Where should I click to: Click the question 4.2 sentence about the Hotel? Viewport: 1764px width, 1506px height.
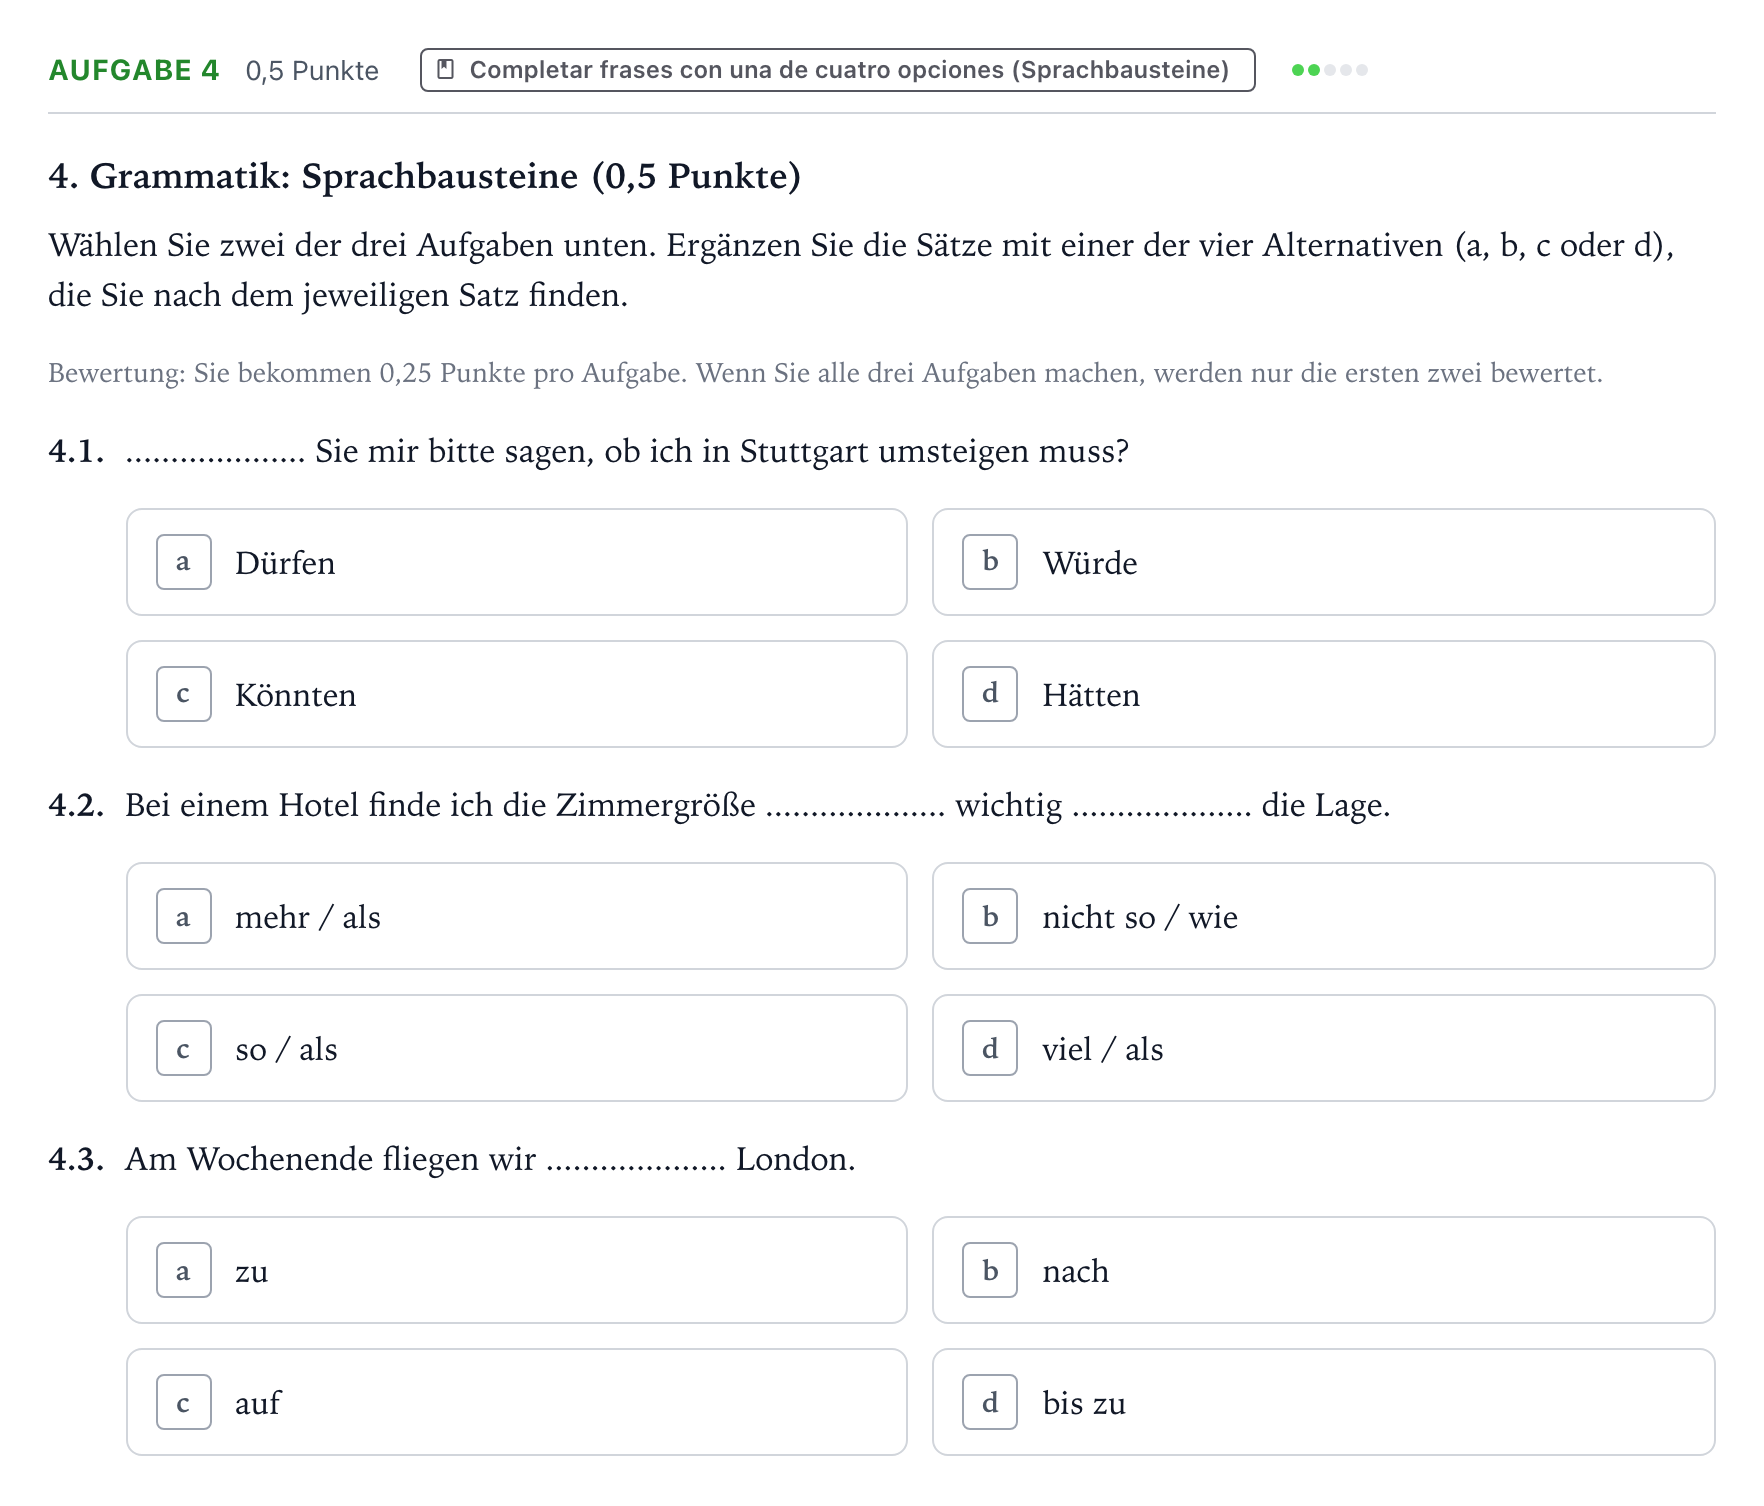[x=758, y=805]
